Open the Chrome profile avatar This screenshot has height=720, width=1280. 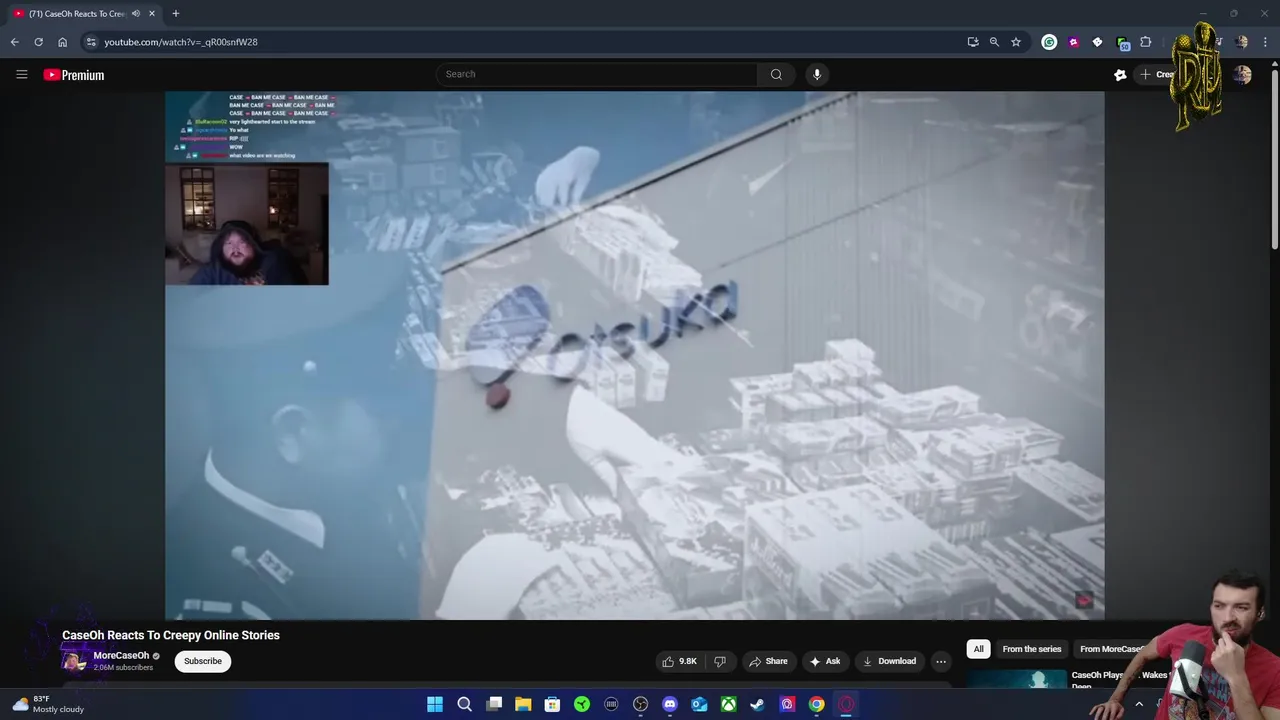1242,42
